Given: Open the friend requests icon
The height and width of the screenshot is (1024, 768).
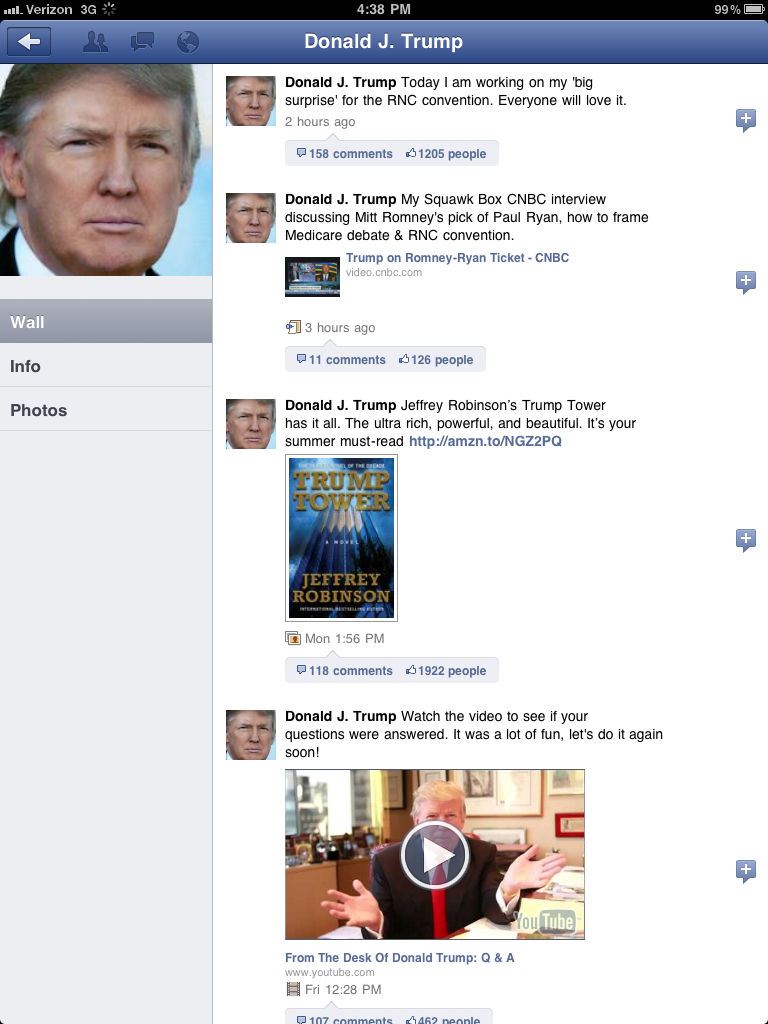Looking at the screenshot, I should [x=96, y=42].
